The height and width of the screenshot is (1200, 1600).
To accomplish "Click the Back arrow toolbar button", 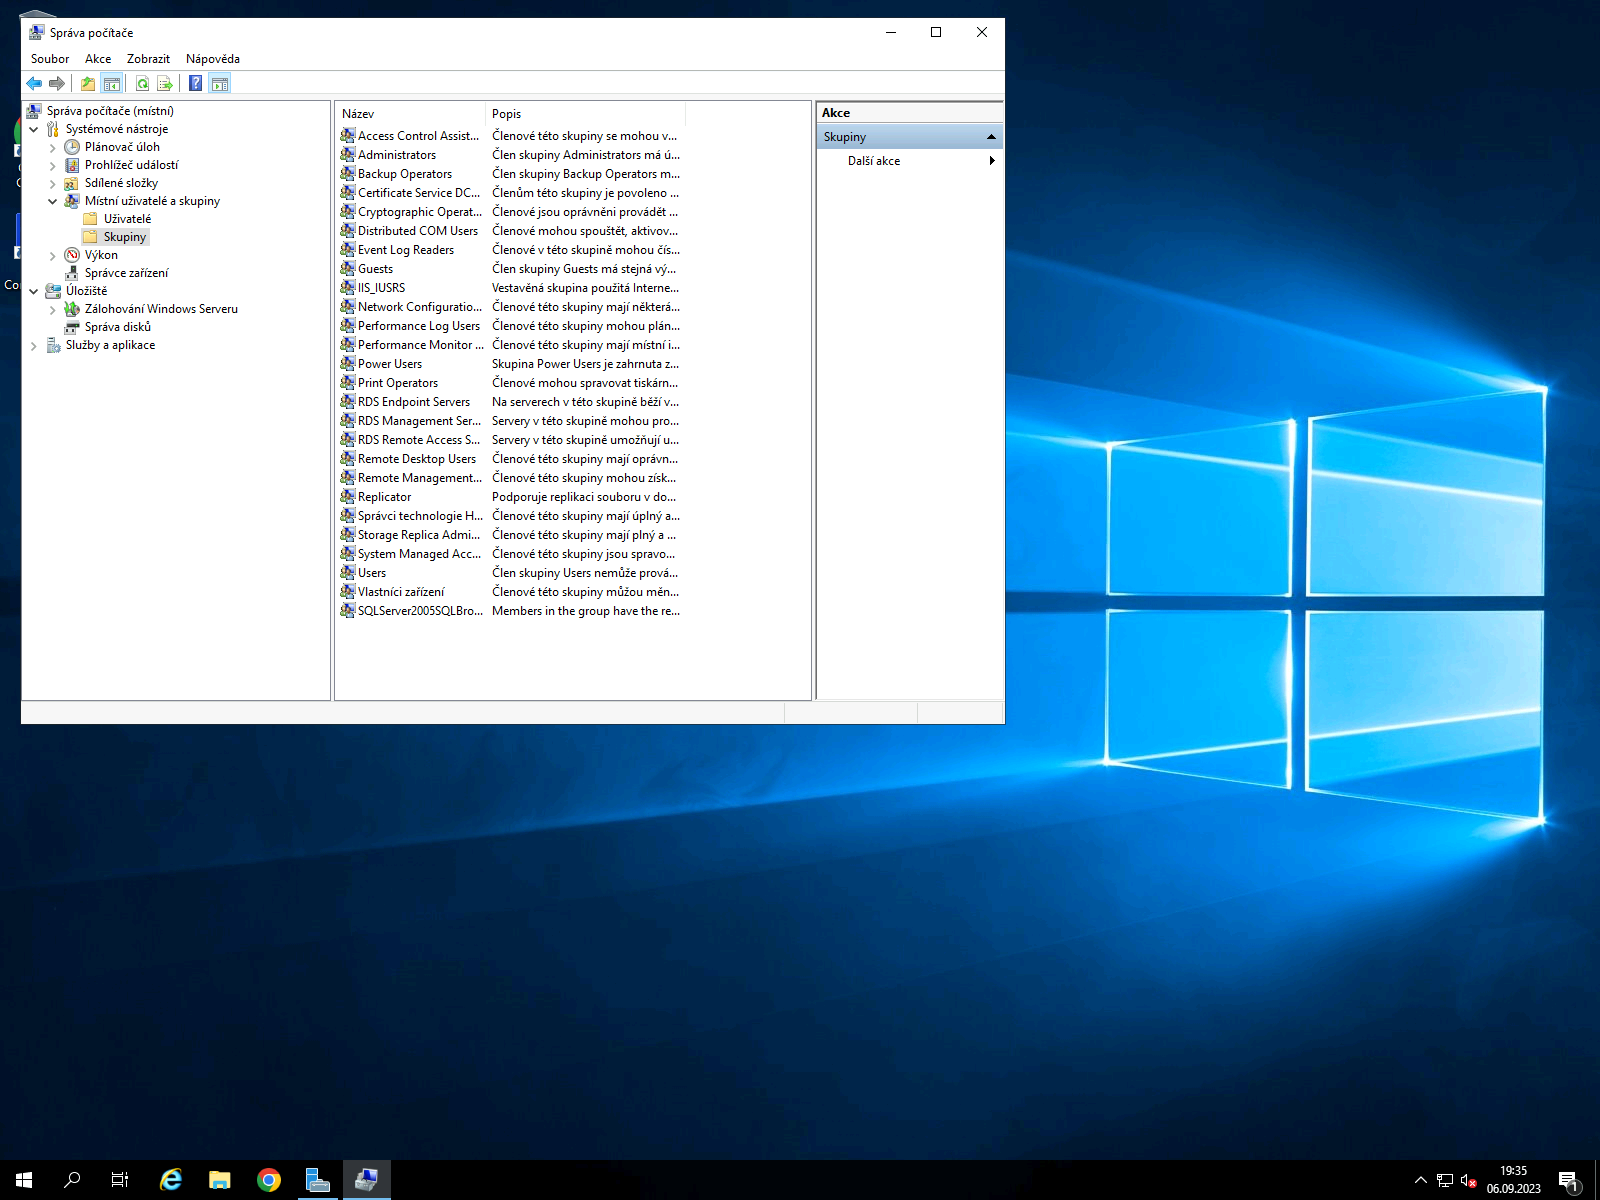I will click(34, 84).
